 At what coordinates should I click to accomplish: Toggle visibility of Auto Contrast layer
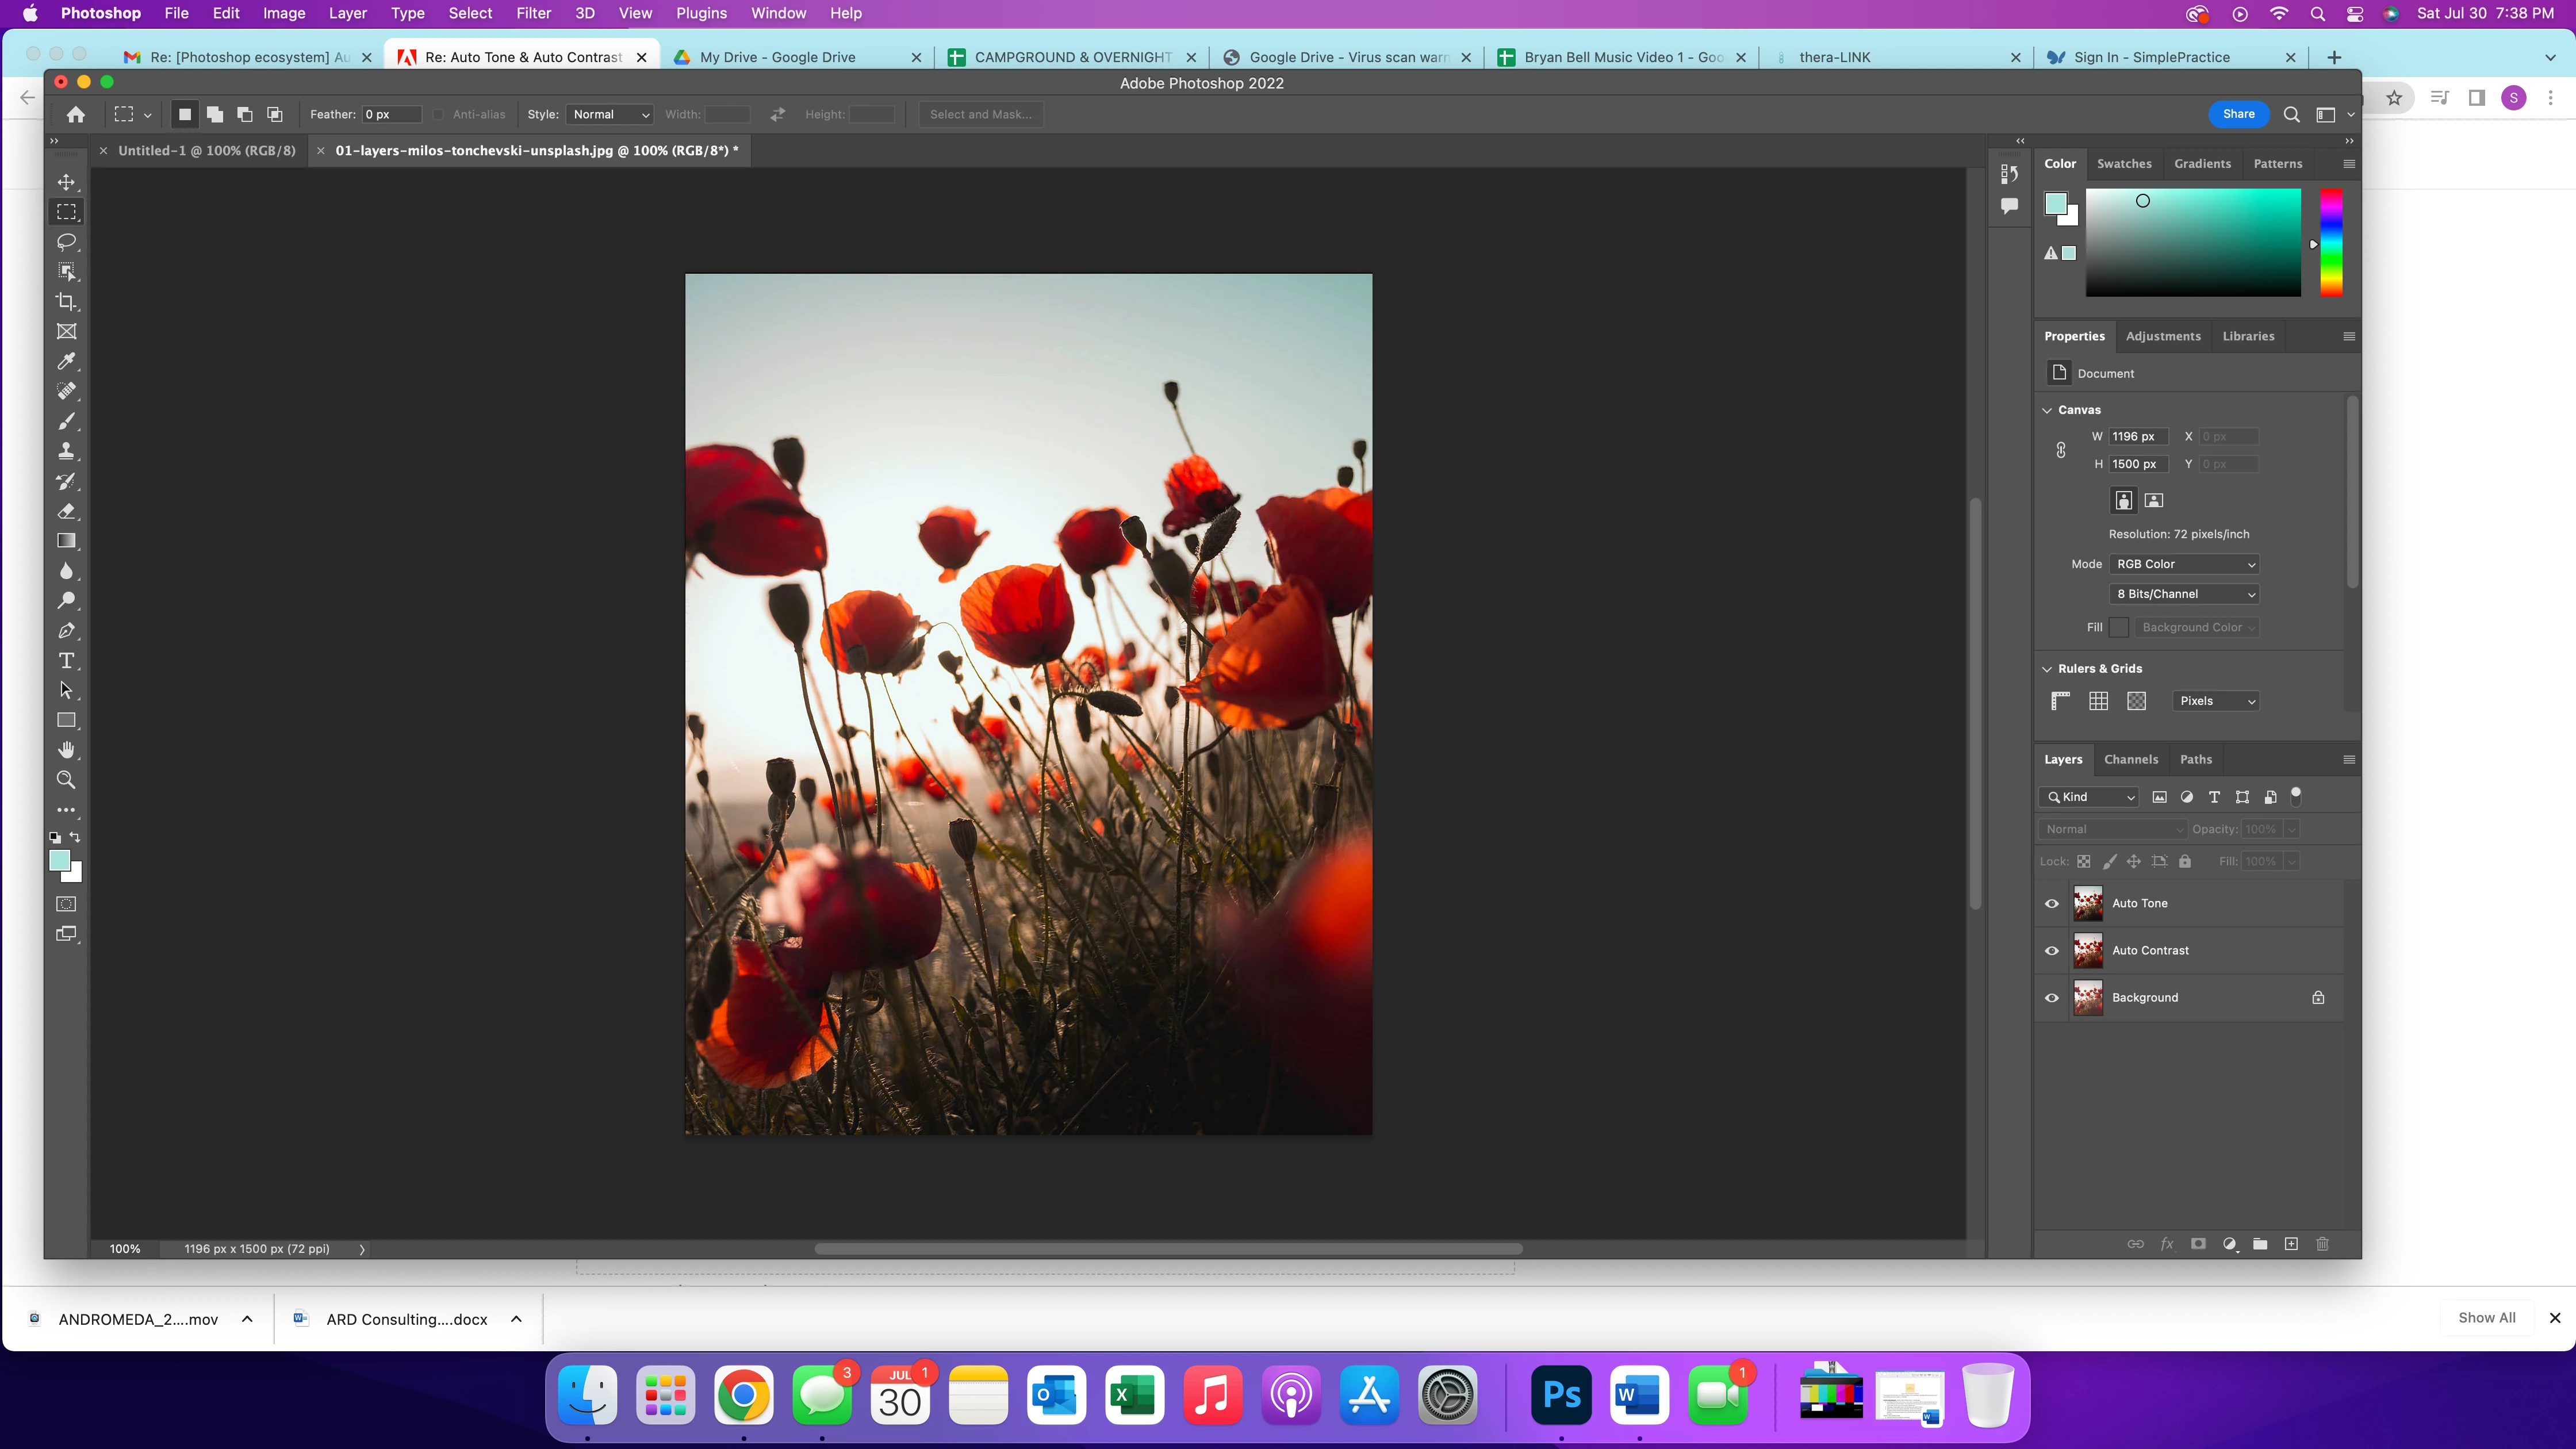(x=2052, y=950)
